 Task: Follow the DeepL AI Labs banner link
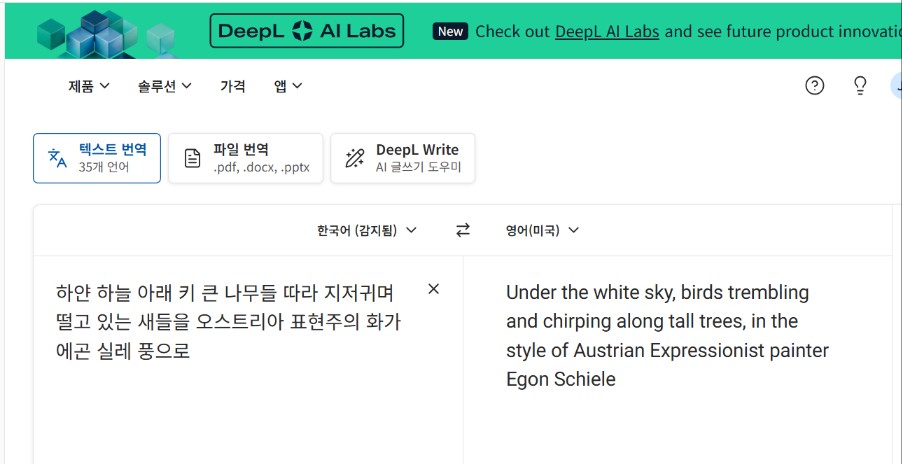point(606,31)
